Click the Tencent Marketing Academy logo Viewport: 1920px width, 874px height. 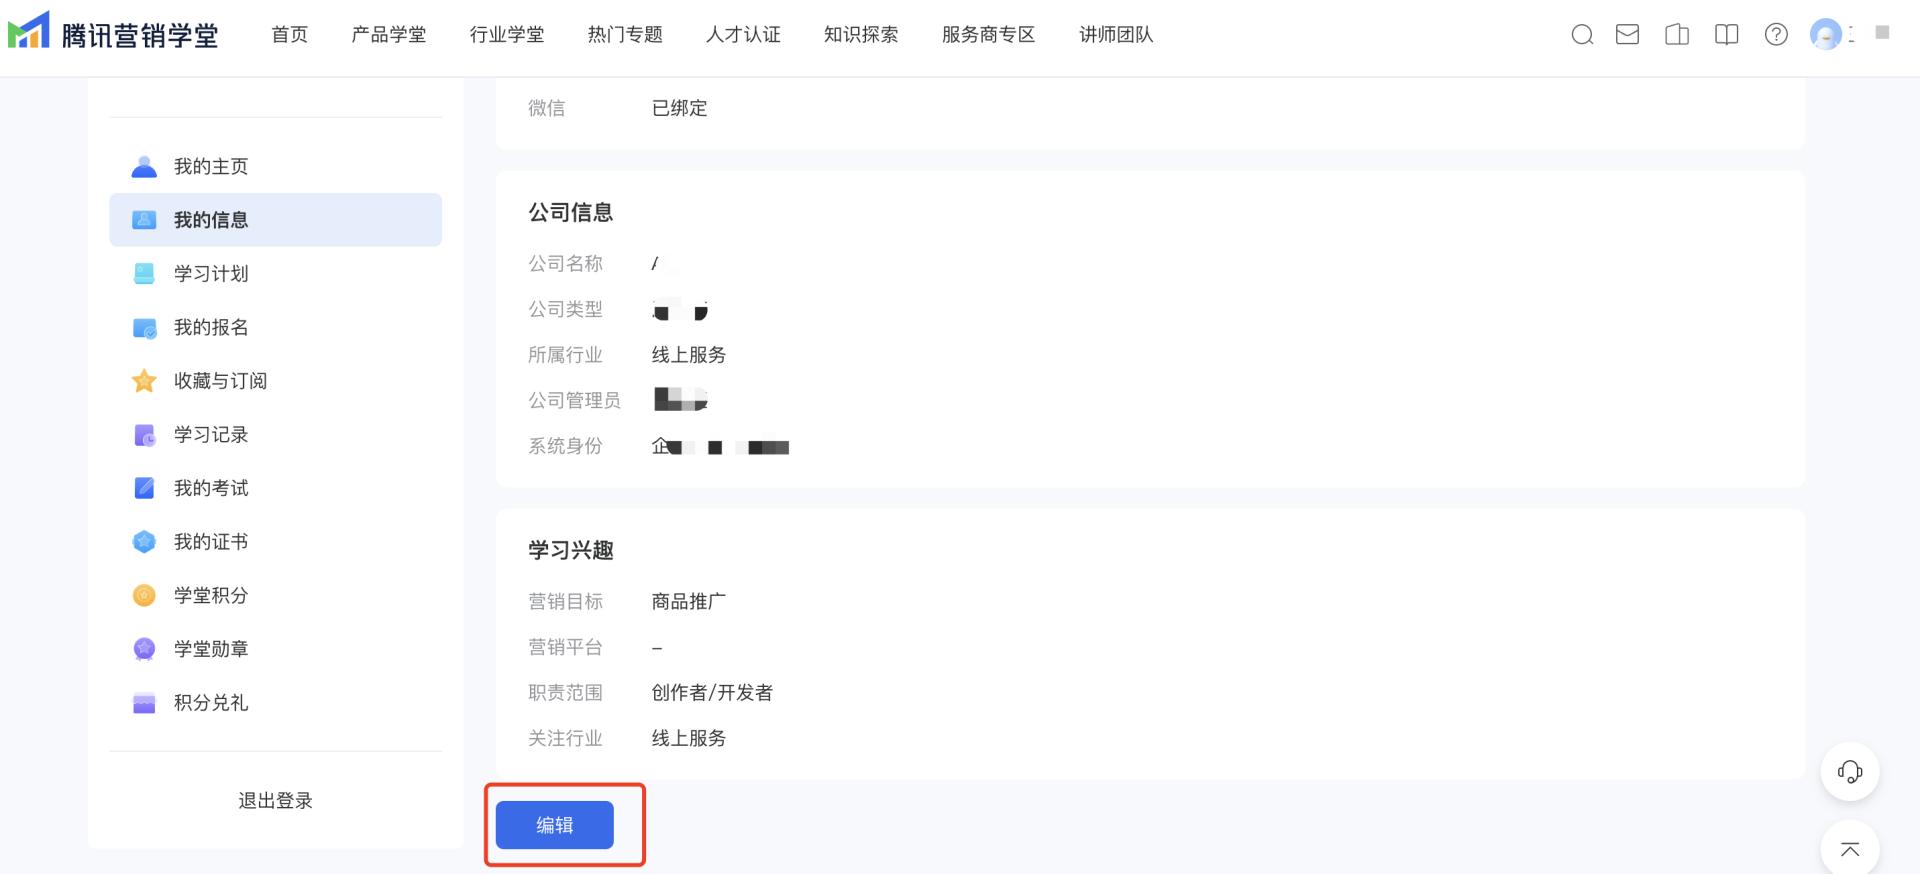[113, 33]
